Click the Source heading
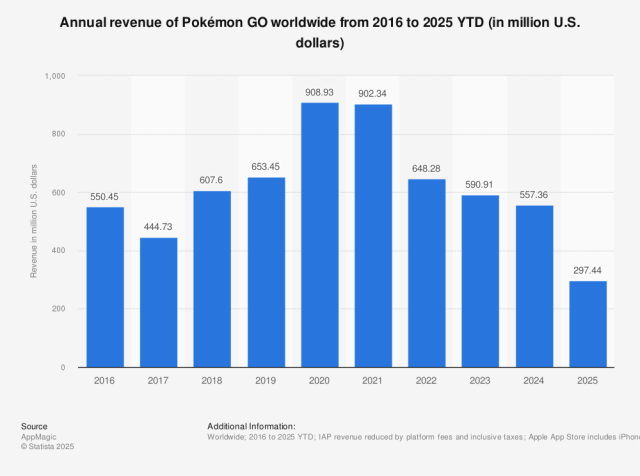 [34, 426]
